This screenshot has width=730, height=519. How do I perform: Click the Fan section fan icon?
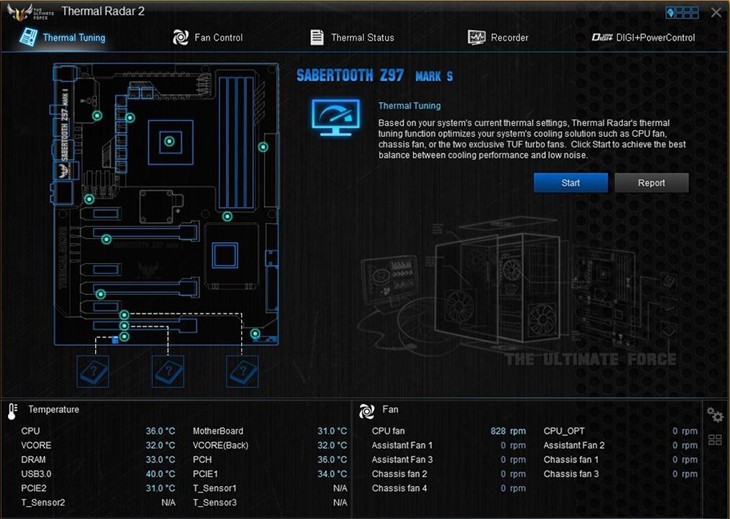pos(366,411)
